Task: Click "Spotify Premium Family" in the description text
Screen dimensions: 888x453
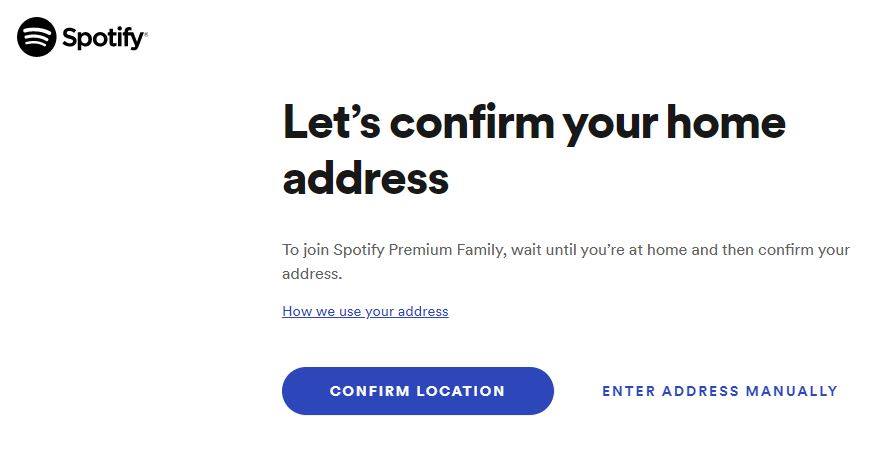Action: tap(419, 250)
